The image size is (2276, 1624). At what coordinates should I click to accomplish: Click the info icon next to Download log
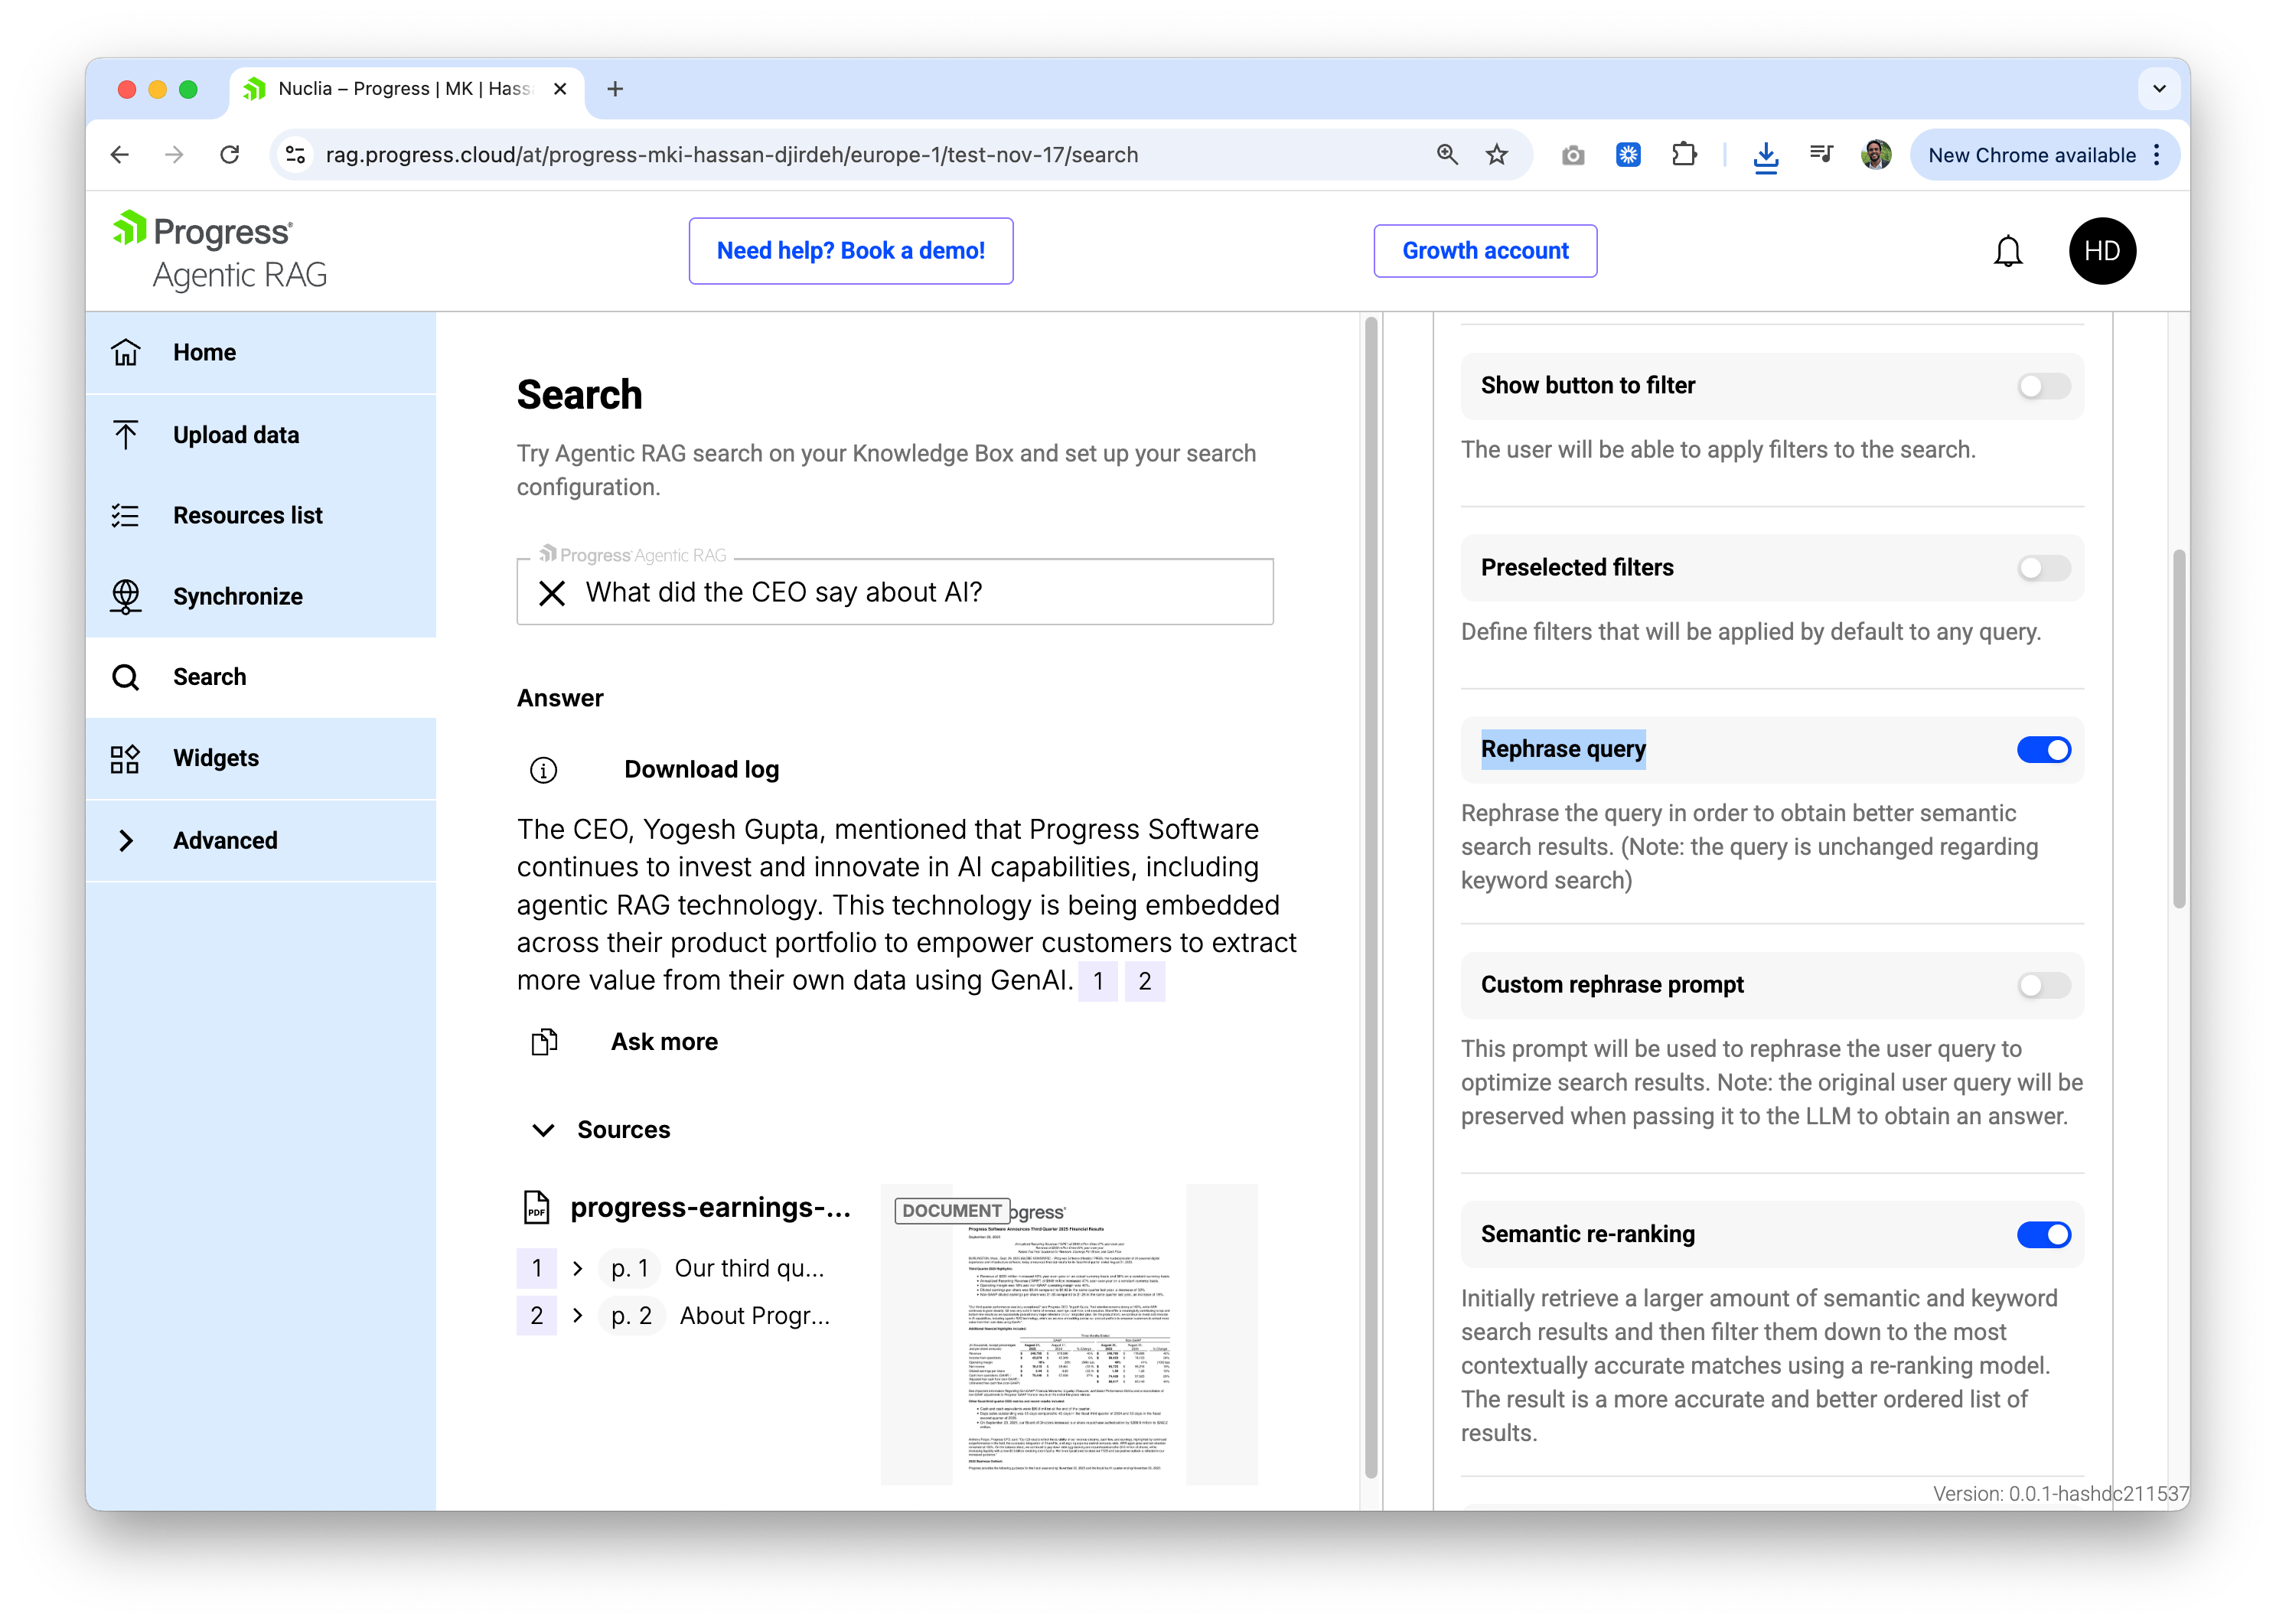point(543,770)
